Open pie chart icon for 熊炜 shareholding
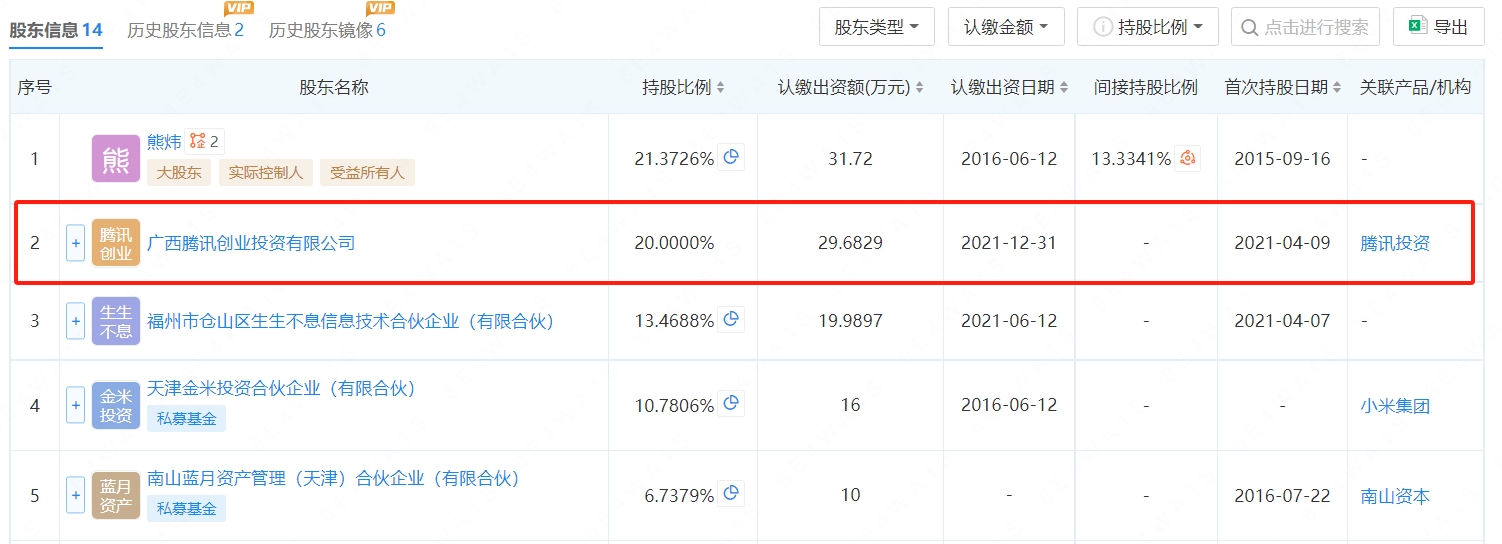This screenshot has height=544, width=1502. pyautogui.click(x=731, y=157)
